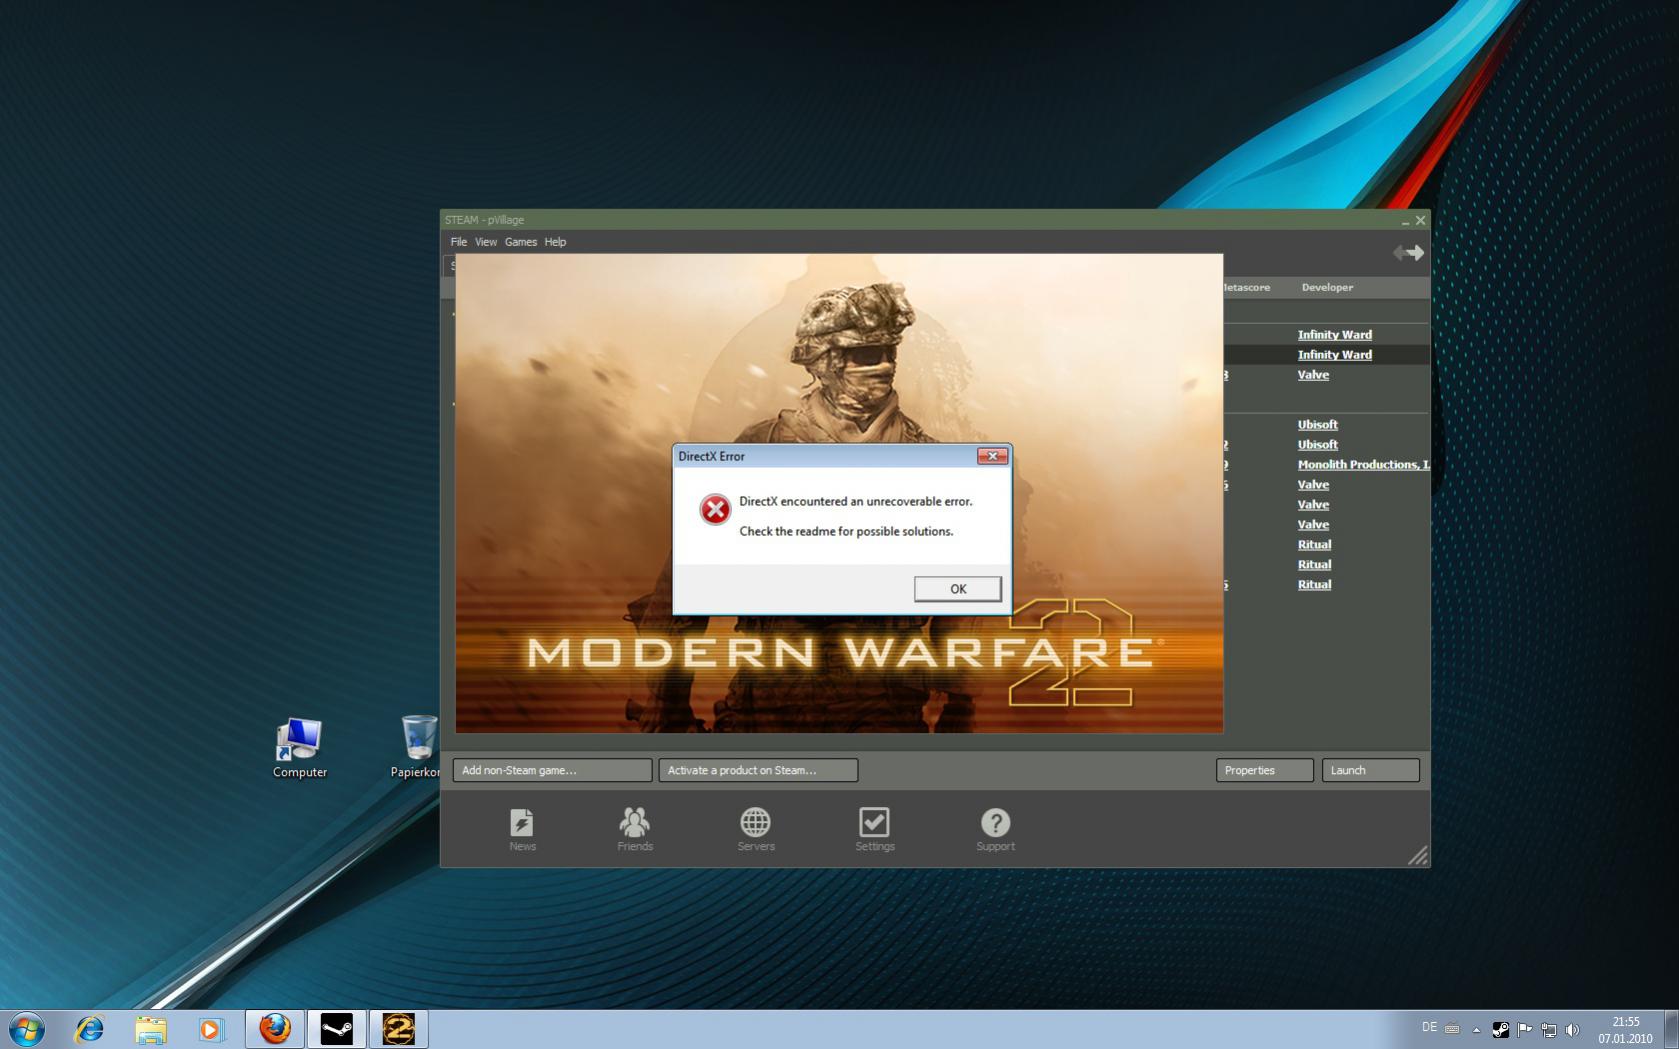Open the network status tray icon
This screenshot has height=1049, width=1679.
coord(1549,1029)
